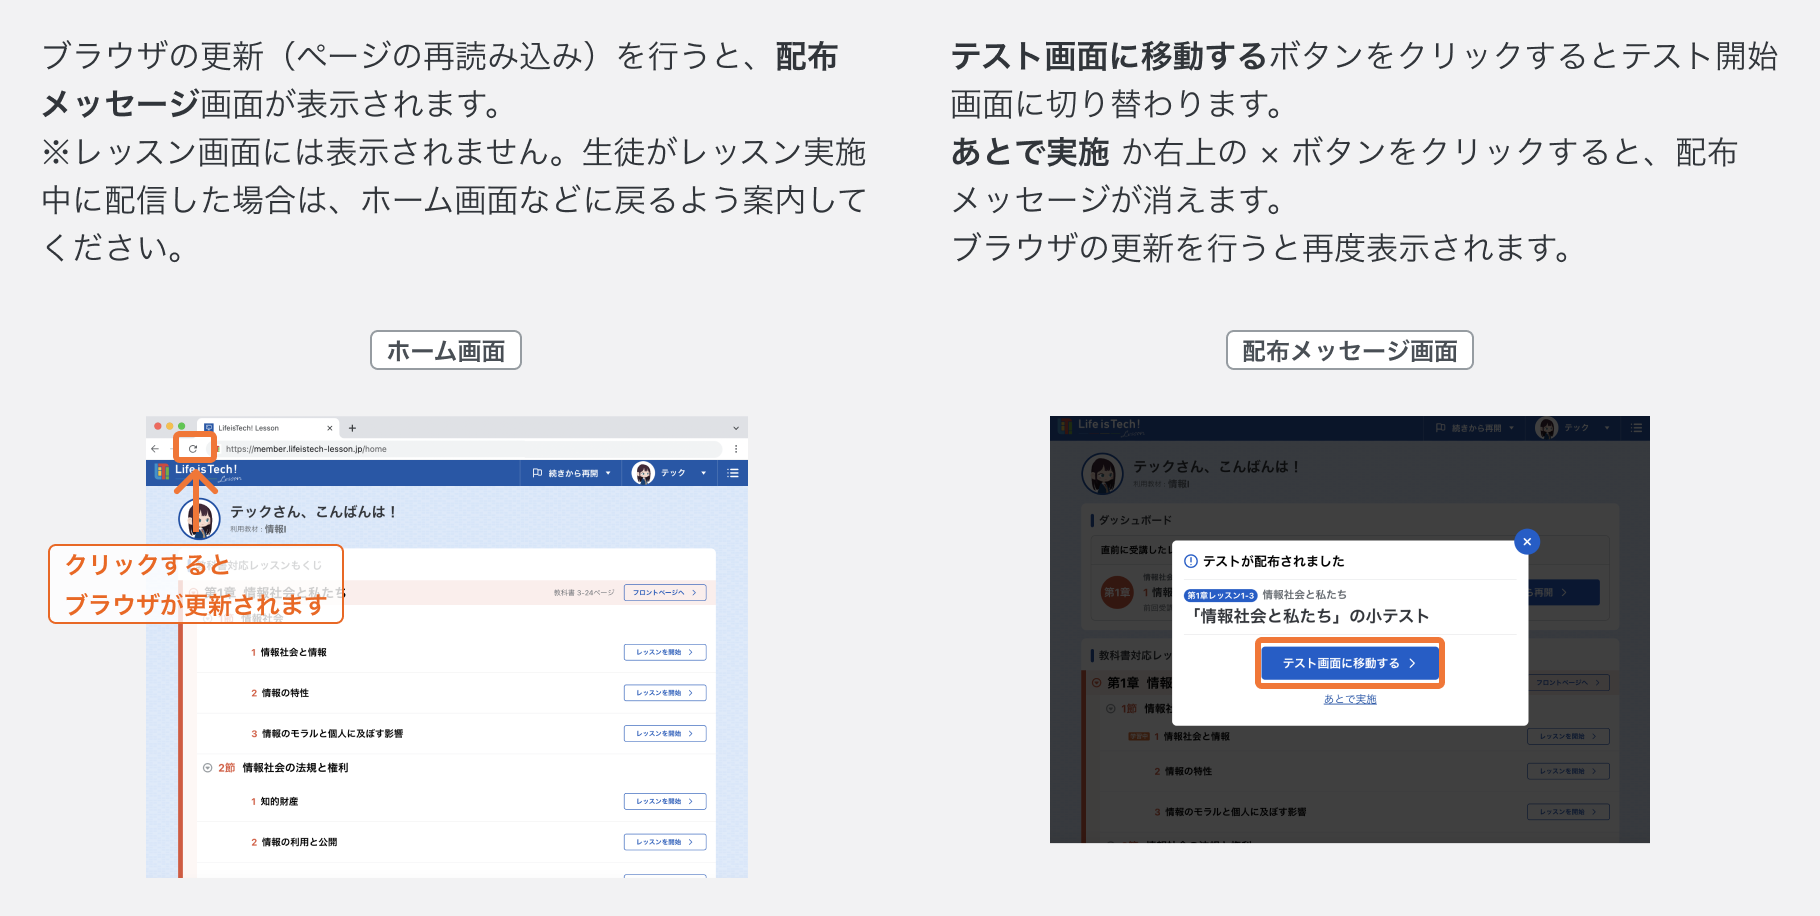Click the browser reload icon
This screenshot has width=1820, height=916.
[193, 449]
